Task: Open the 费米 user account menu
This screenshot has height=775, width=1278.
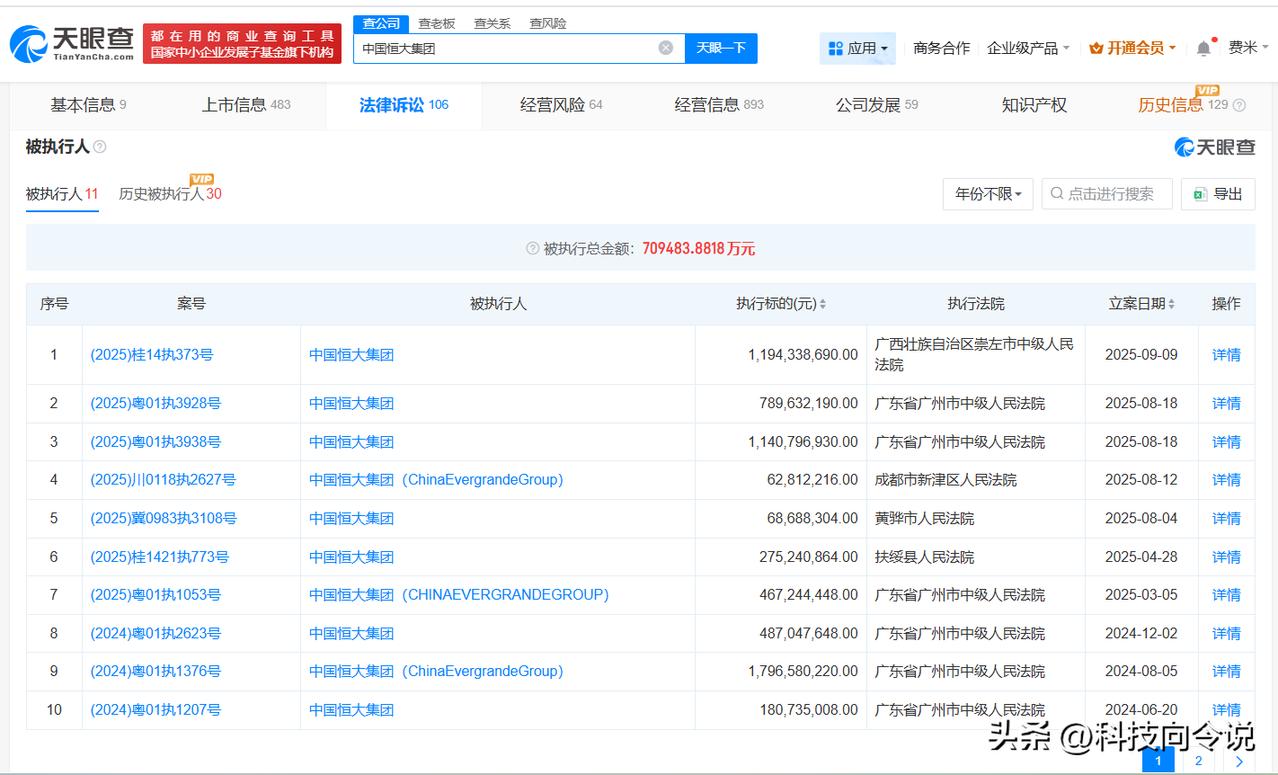Action: (1248, 48)
